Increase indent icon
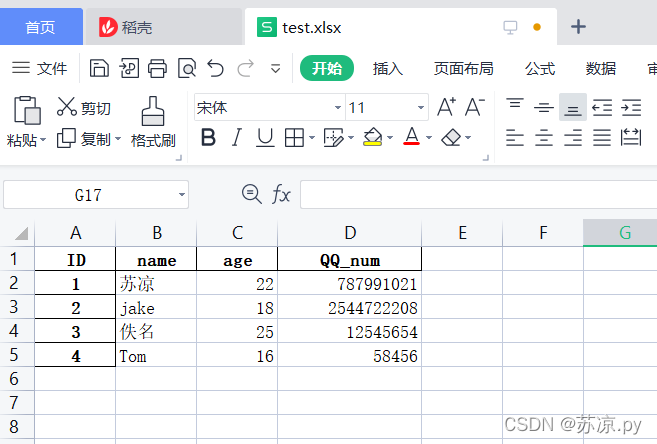Image resolution: width=657 pixels, height=444 pixels. click(631, 107)
